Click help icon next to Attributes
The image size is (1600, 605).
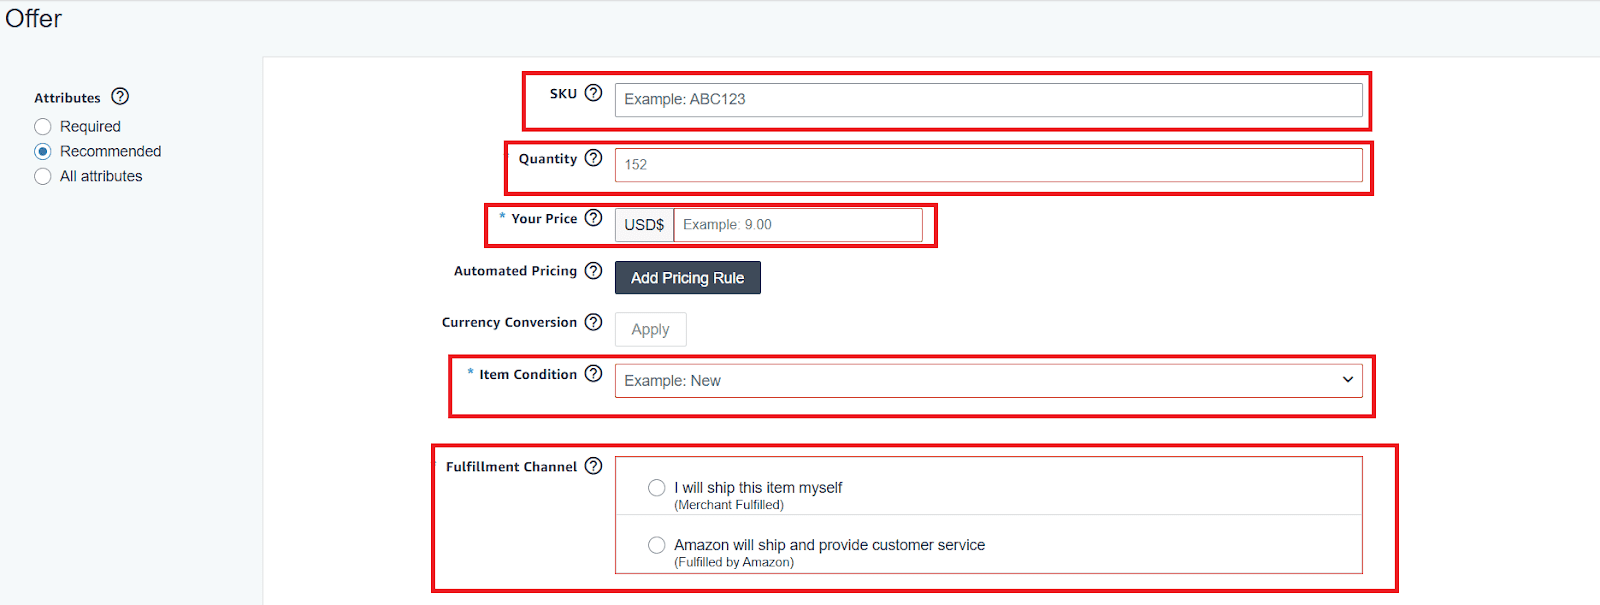click(120, 97)
